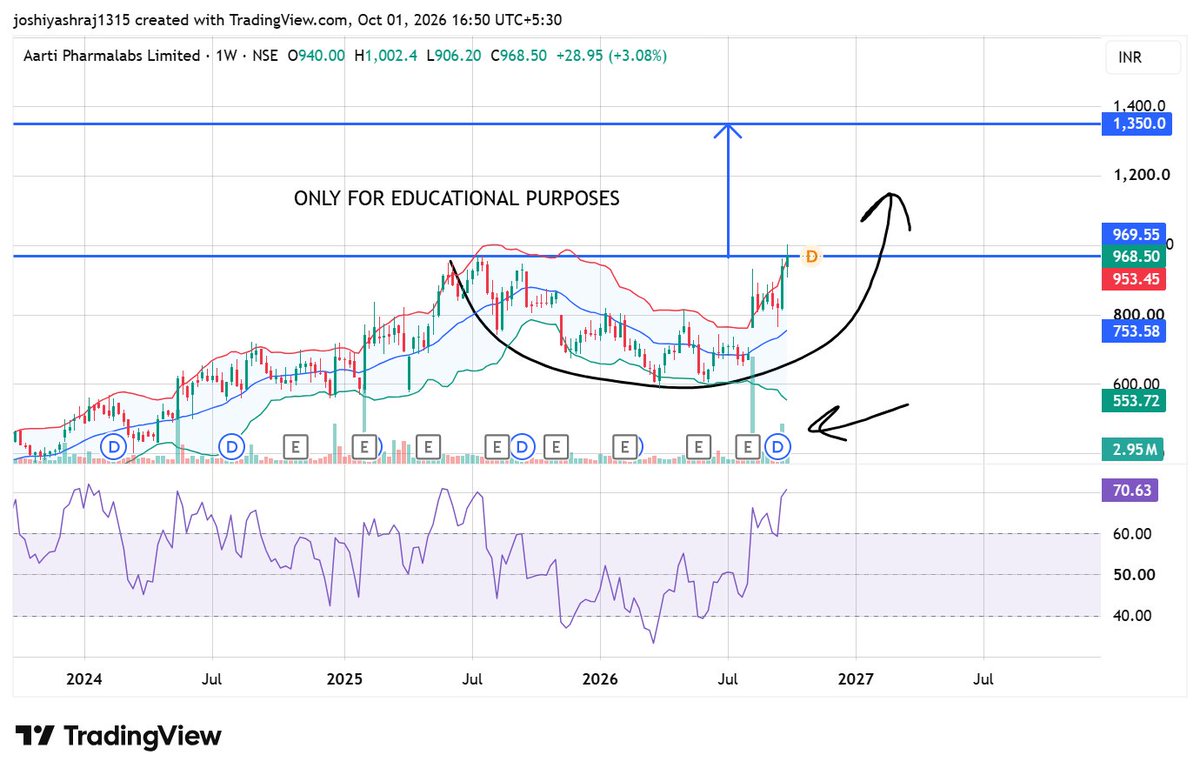Click the 2026 time axis label
This screenshot has height=775, width=1200.
[x=600, y=679]
